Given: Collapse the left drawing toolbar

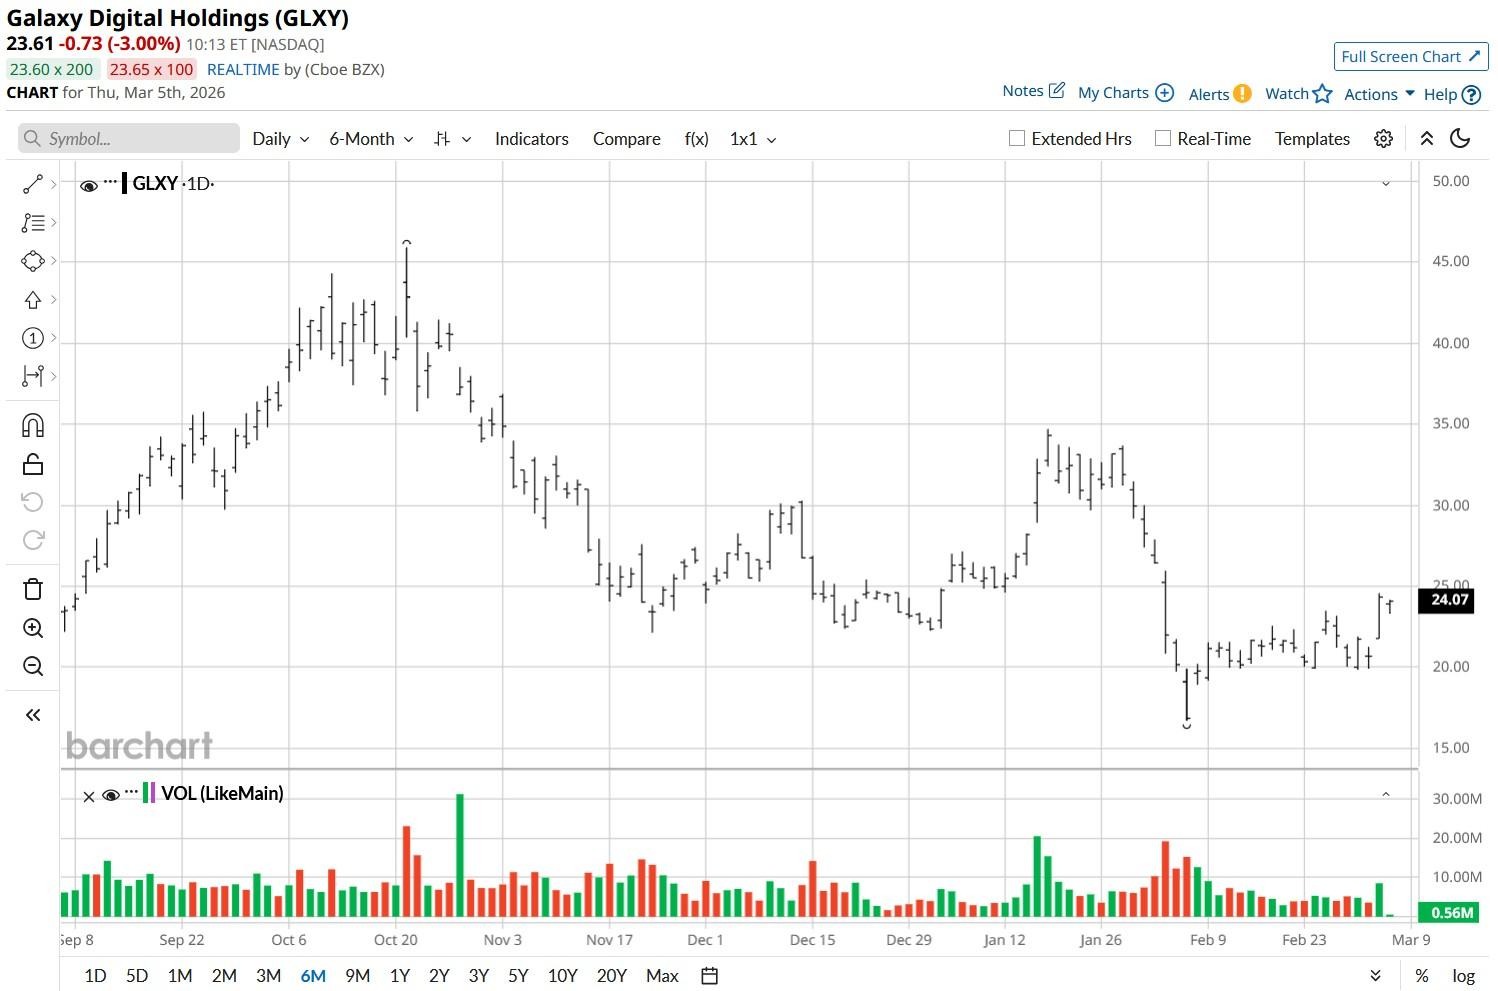Looking at the screenshot, I should (33, 715).
